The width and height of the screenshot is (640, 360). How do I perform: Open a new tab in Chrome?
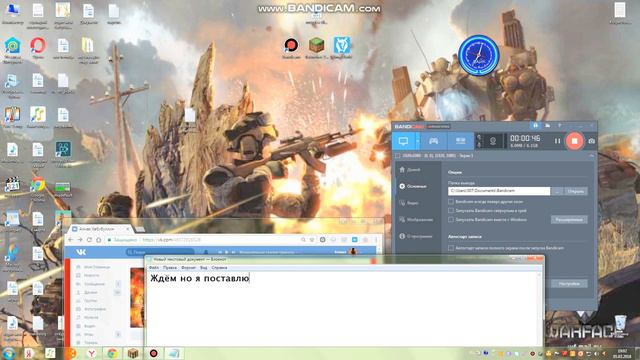140,229
